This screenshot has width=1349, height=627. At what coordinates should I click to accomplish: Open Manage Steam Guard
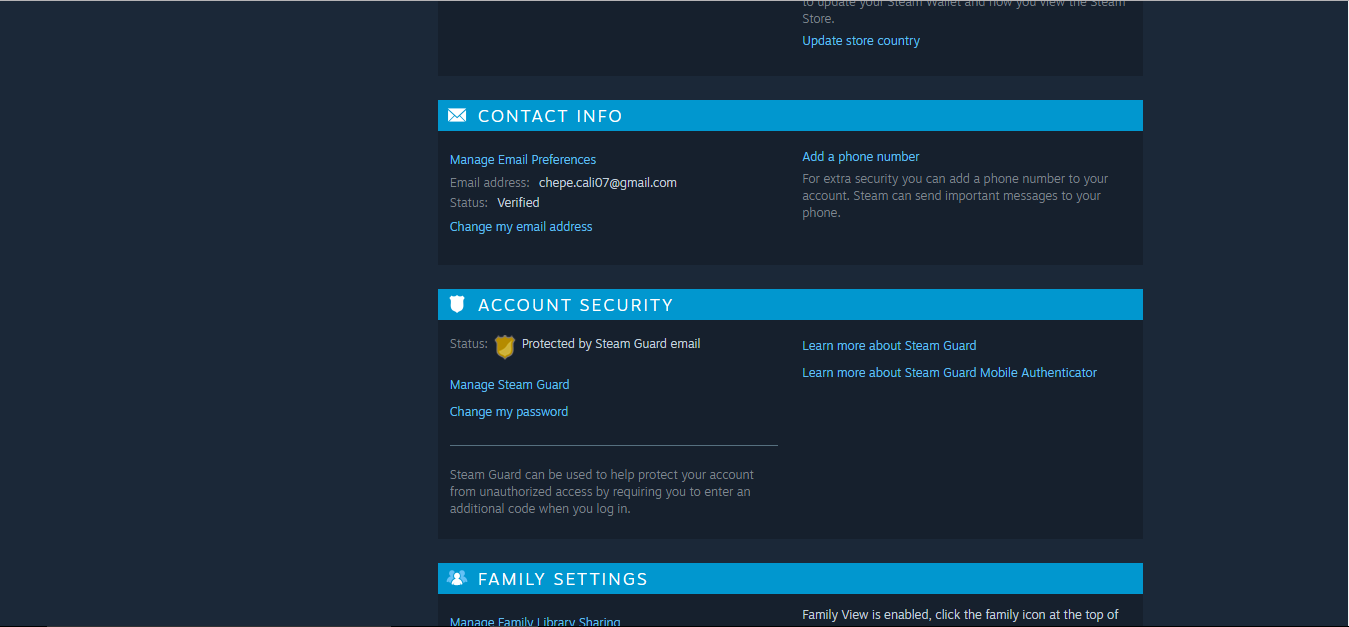(x=509, y=384)
